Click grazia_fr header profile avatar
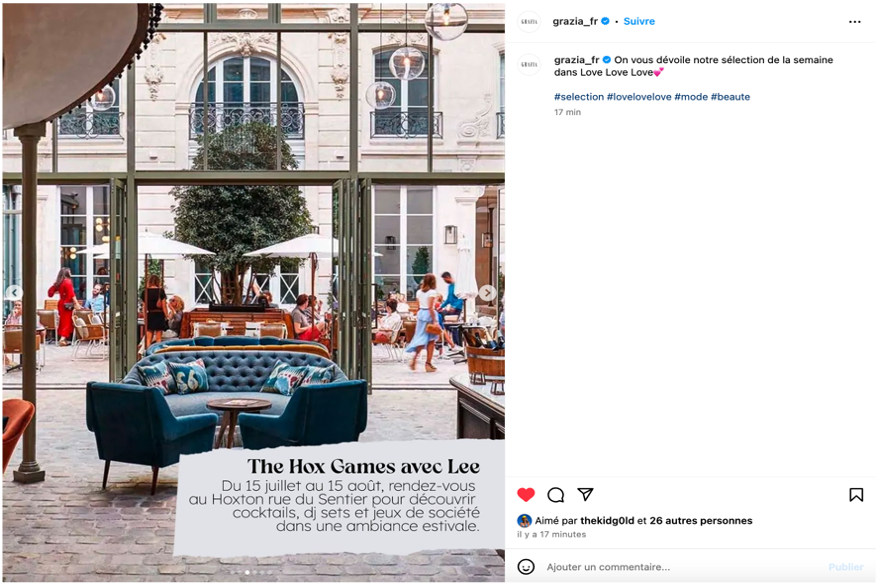Viewport: 880px width, 586px height. pyautogui.click(x=529, y=22)
